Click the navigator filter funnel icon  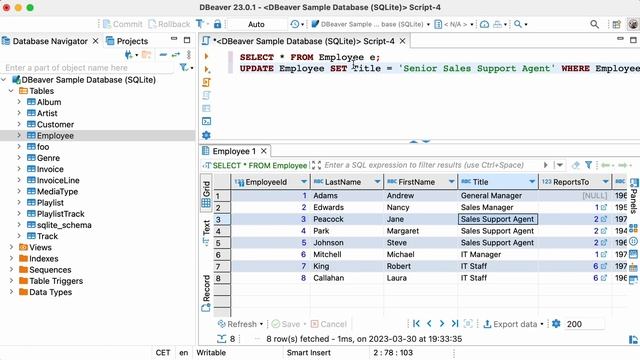point(184,67)
